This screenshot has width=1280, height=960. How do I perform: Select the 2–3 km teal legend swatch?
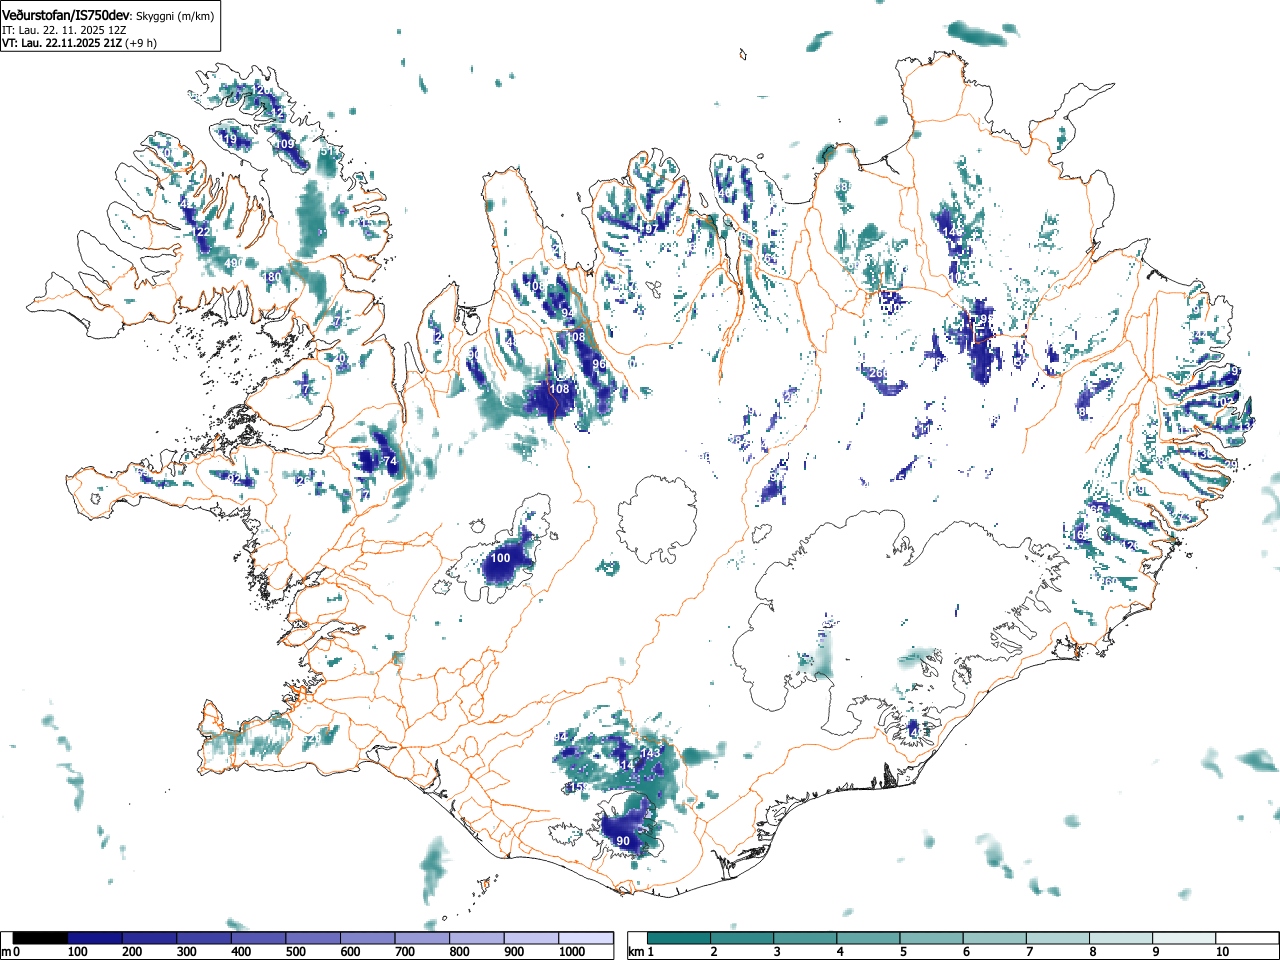(x=742, y=938)
